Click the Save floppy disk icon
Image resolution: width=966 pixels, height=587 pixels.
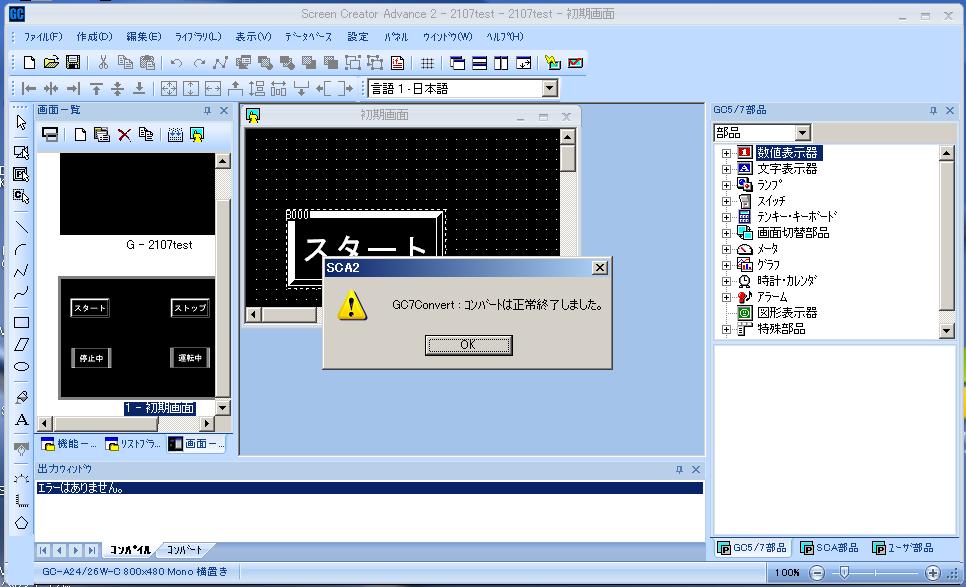(73, 62)
